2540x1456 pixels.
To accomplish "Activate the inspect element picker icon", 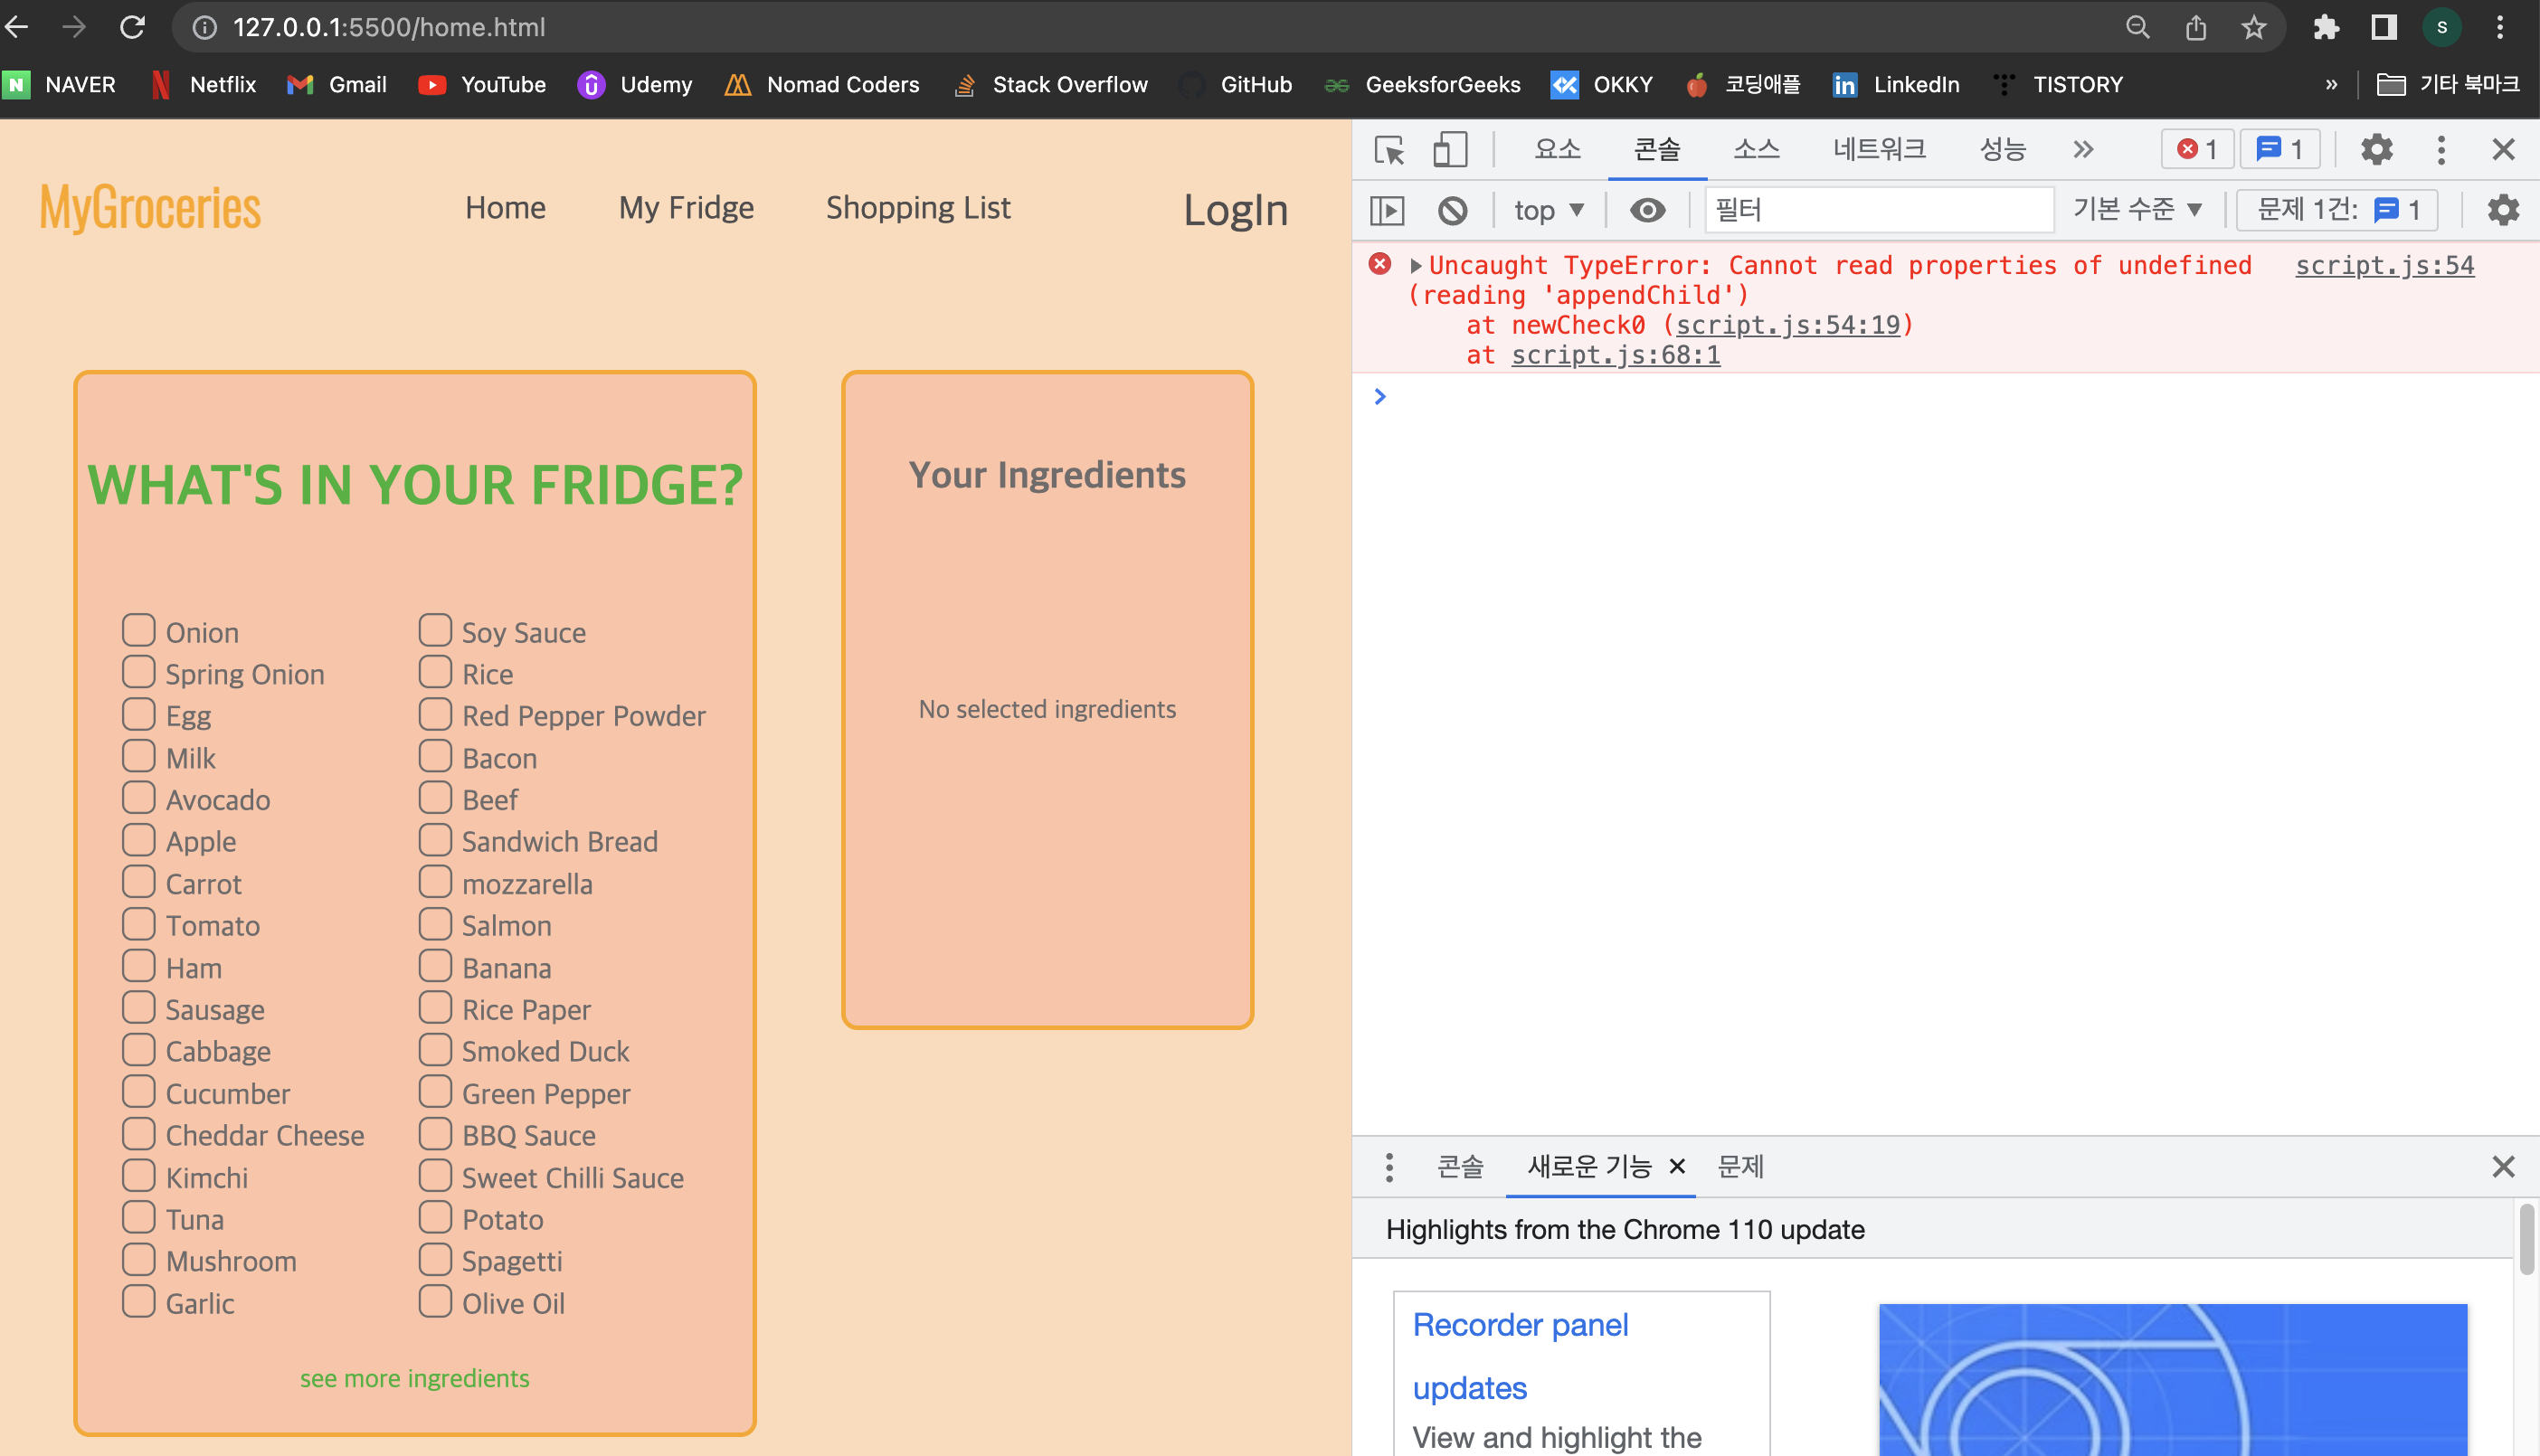I will tap(1389, 150).
